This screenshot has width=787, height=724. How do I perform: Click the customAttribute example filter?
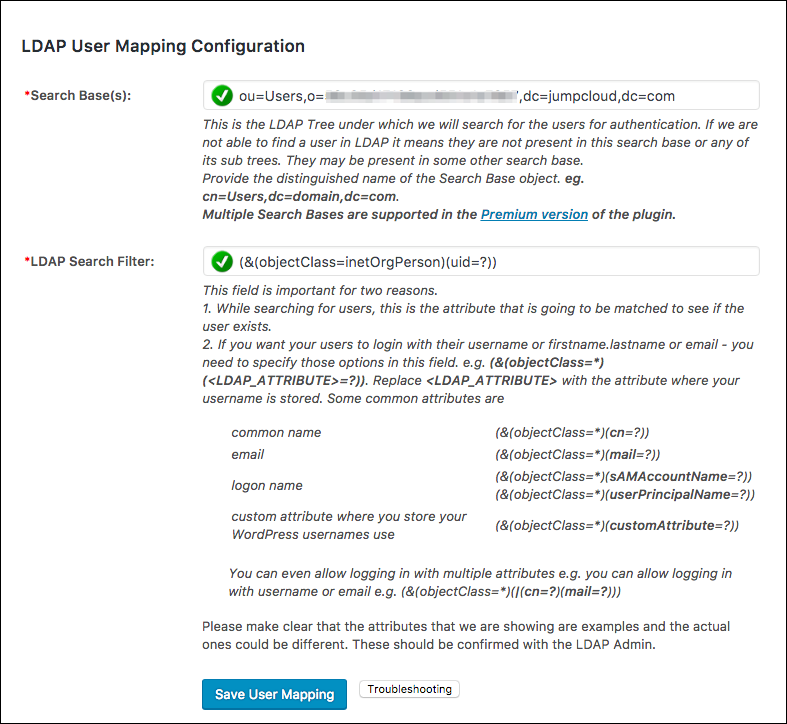(617, 526)
